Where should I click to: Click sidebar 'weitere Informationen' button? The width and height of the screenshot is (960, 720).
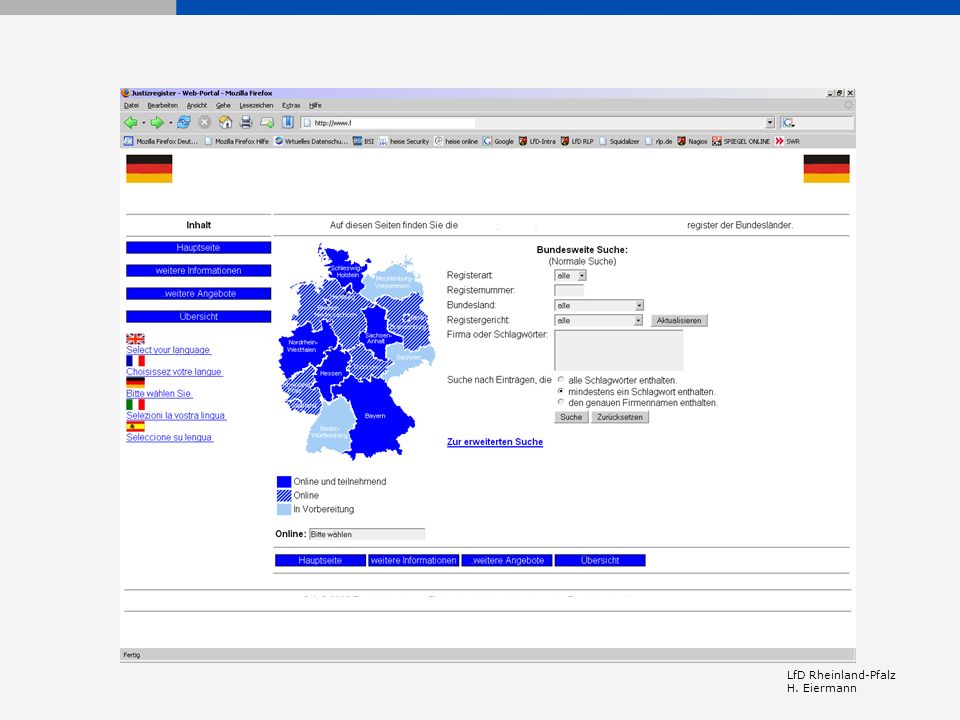pos(198,271)
